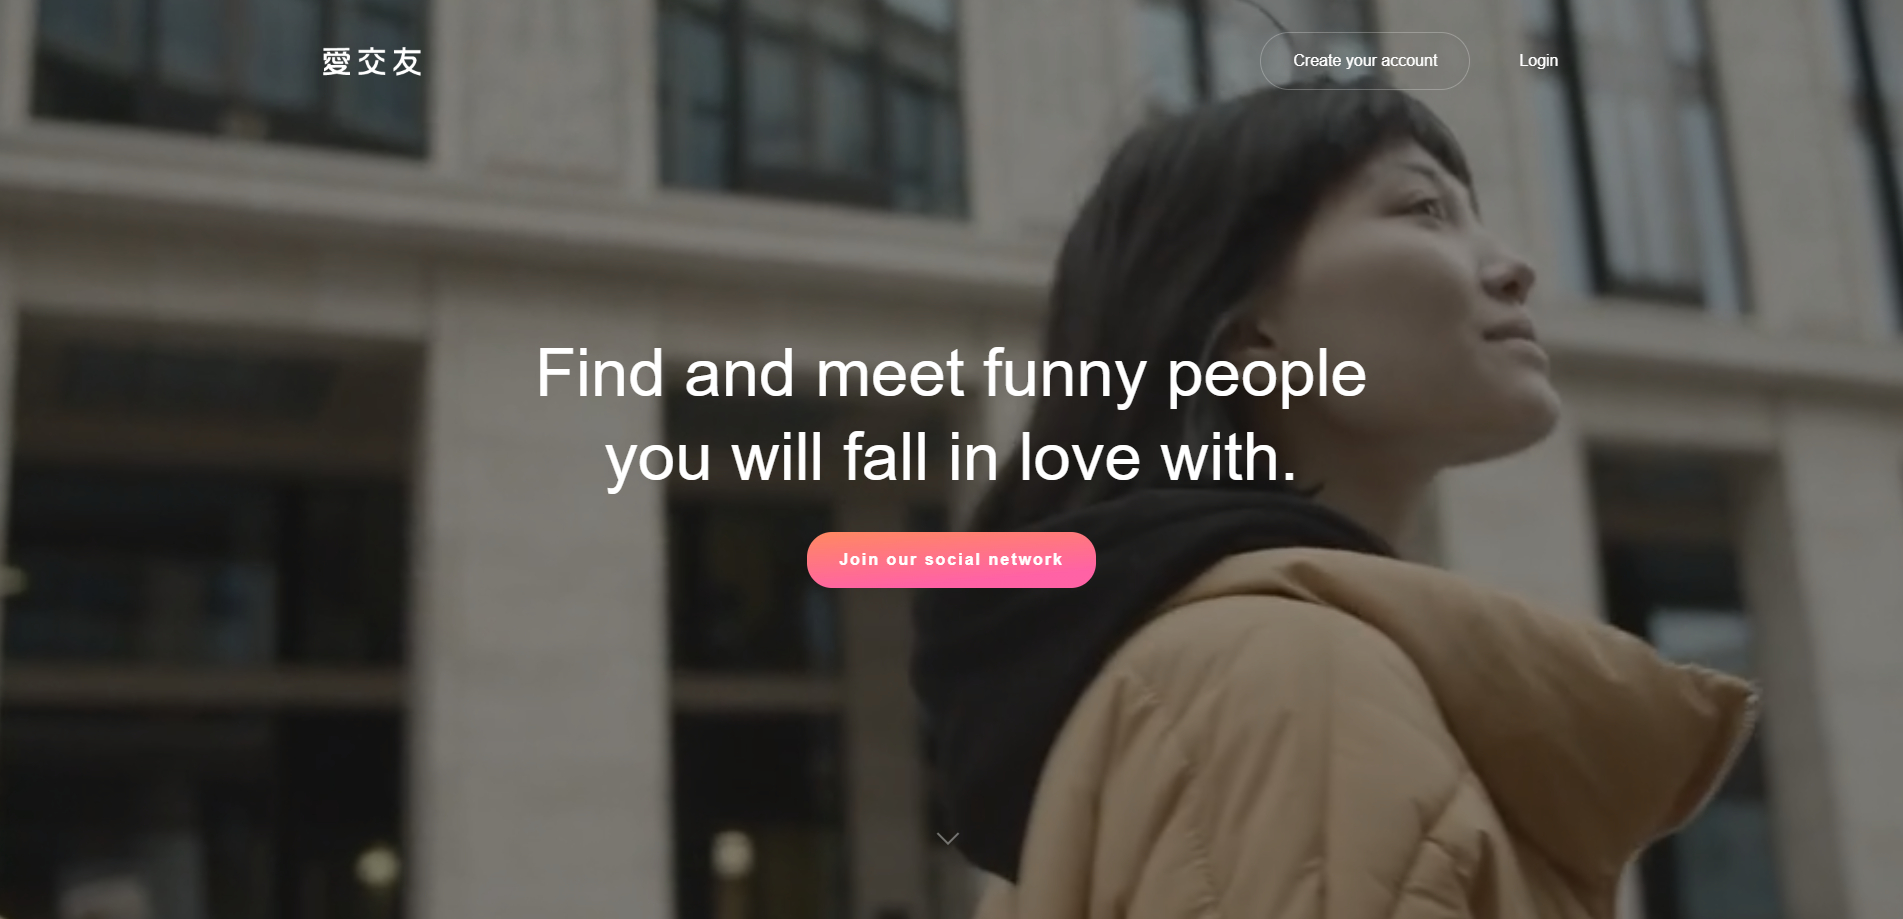
Task: Click the word "people" in the headline
Action: [1266, 378]
